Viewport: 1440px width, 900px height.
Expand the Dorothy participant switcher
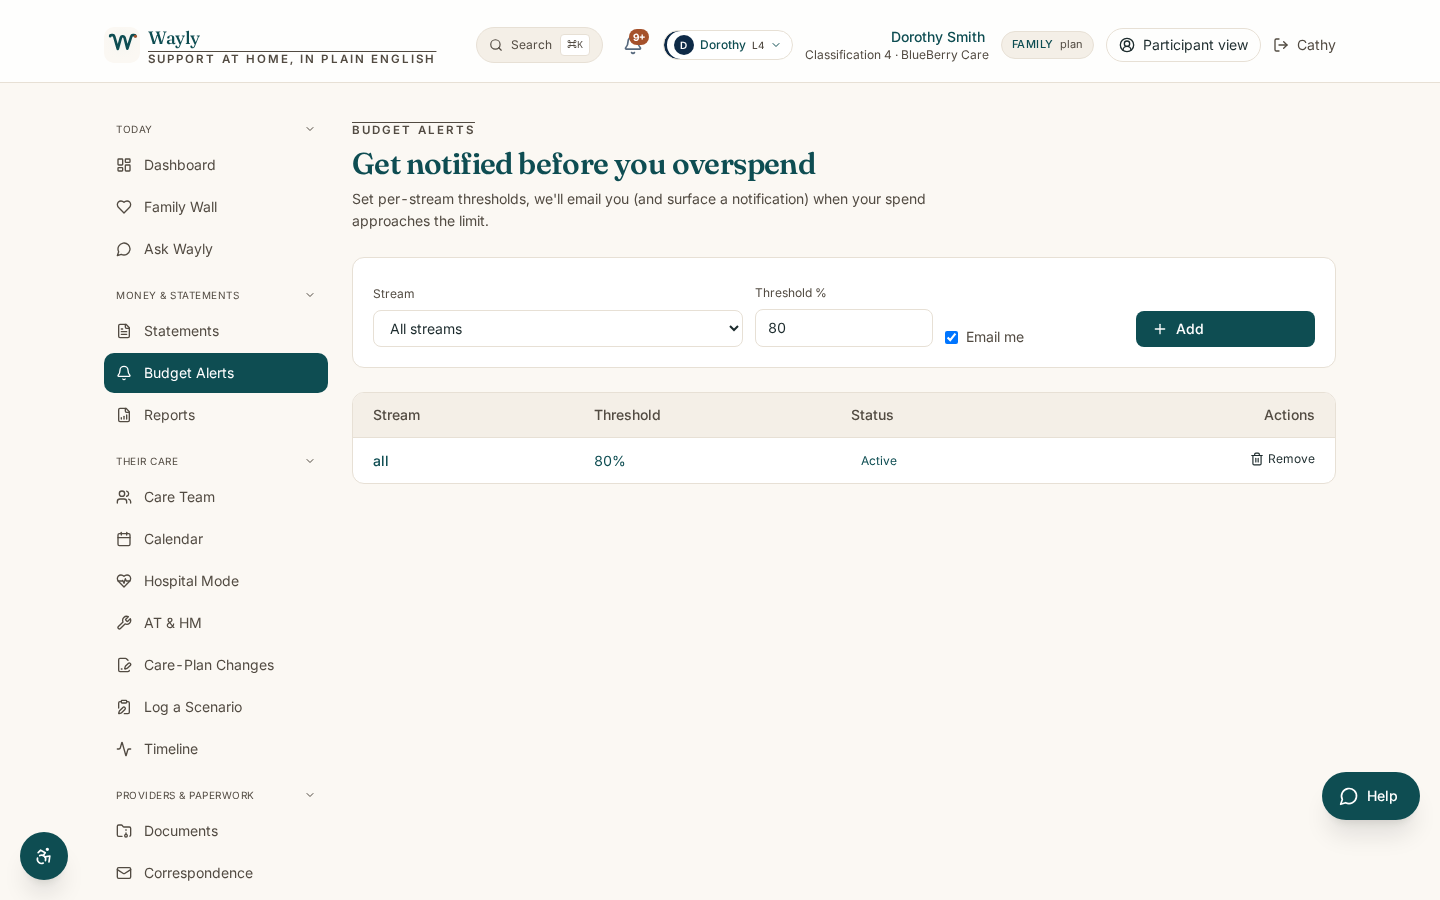[x=728, y=45]
